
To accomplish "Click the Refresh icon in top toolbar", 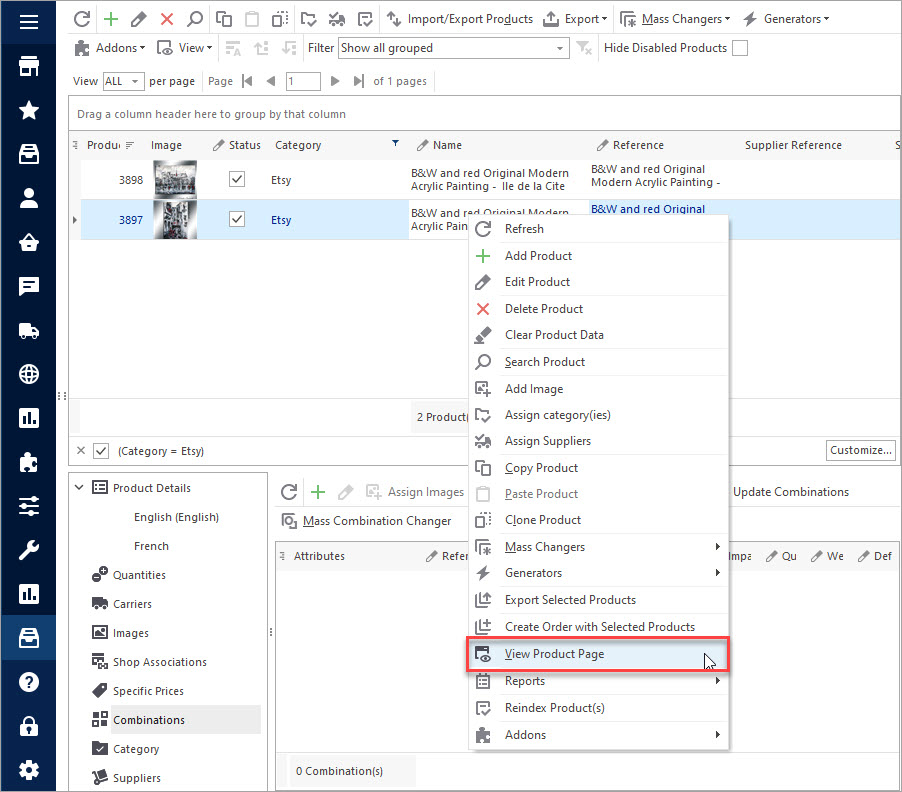I will click(x=82, y=19).
